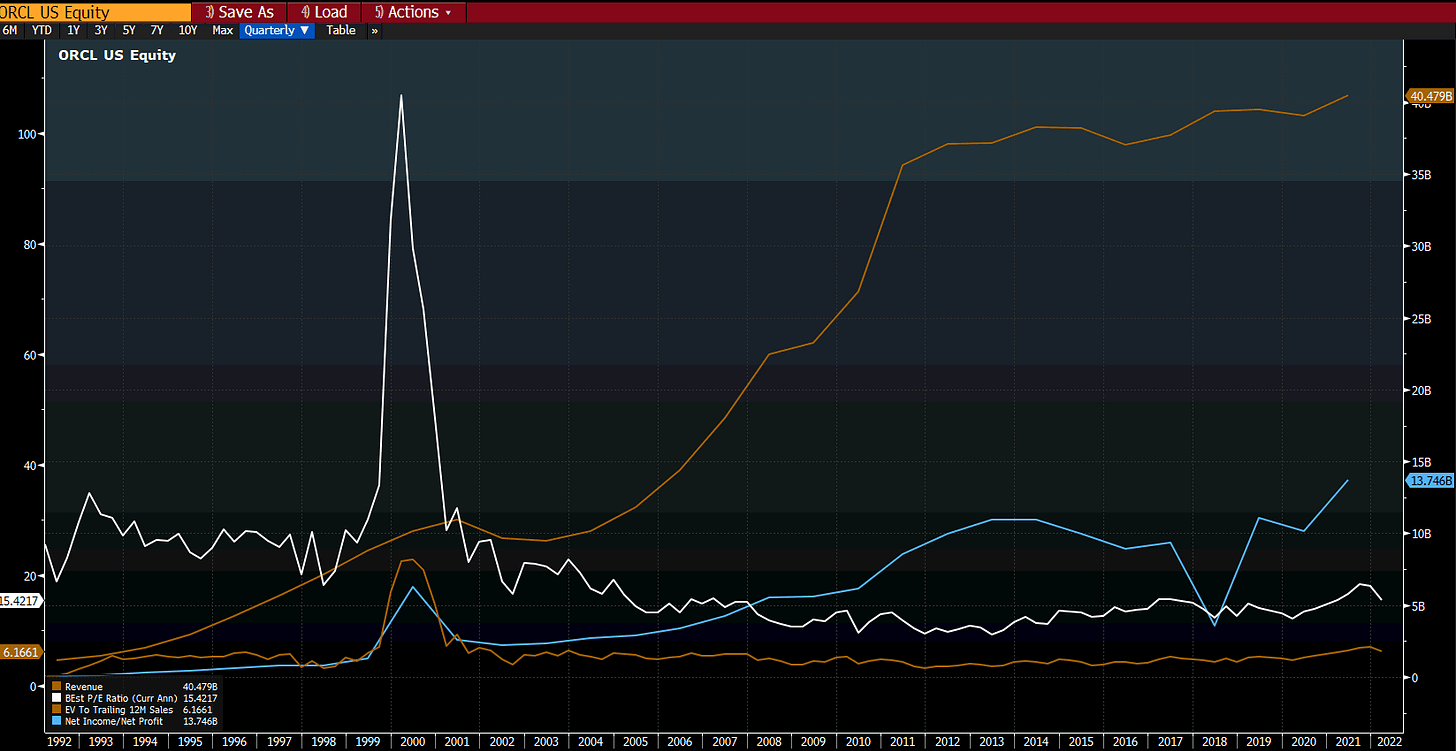Click the 40.479B revenue value tag on the axis

tap(1429, 96)
